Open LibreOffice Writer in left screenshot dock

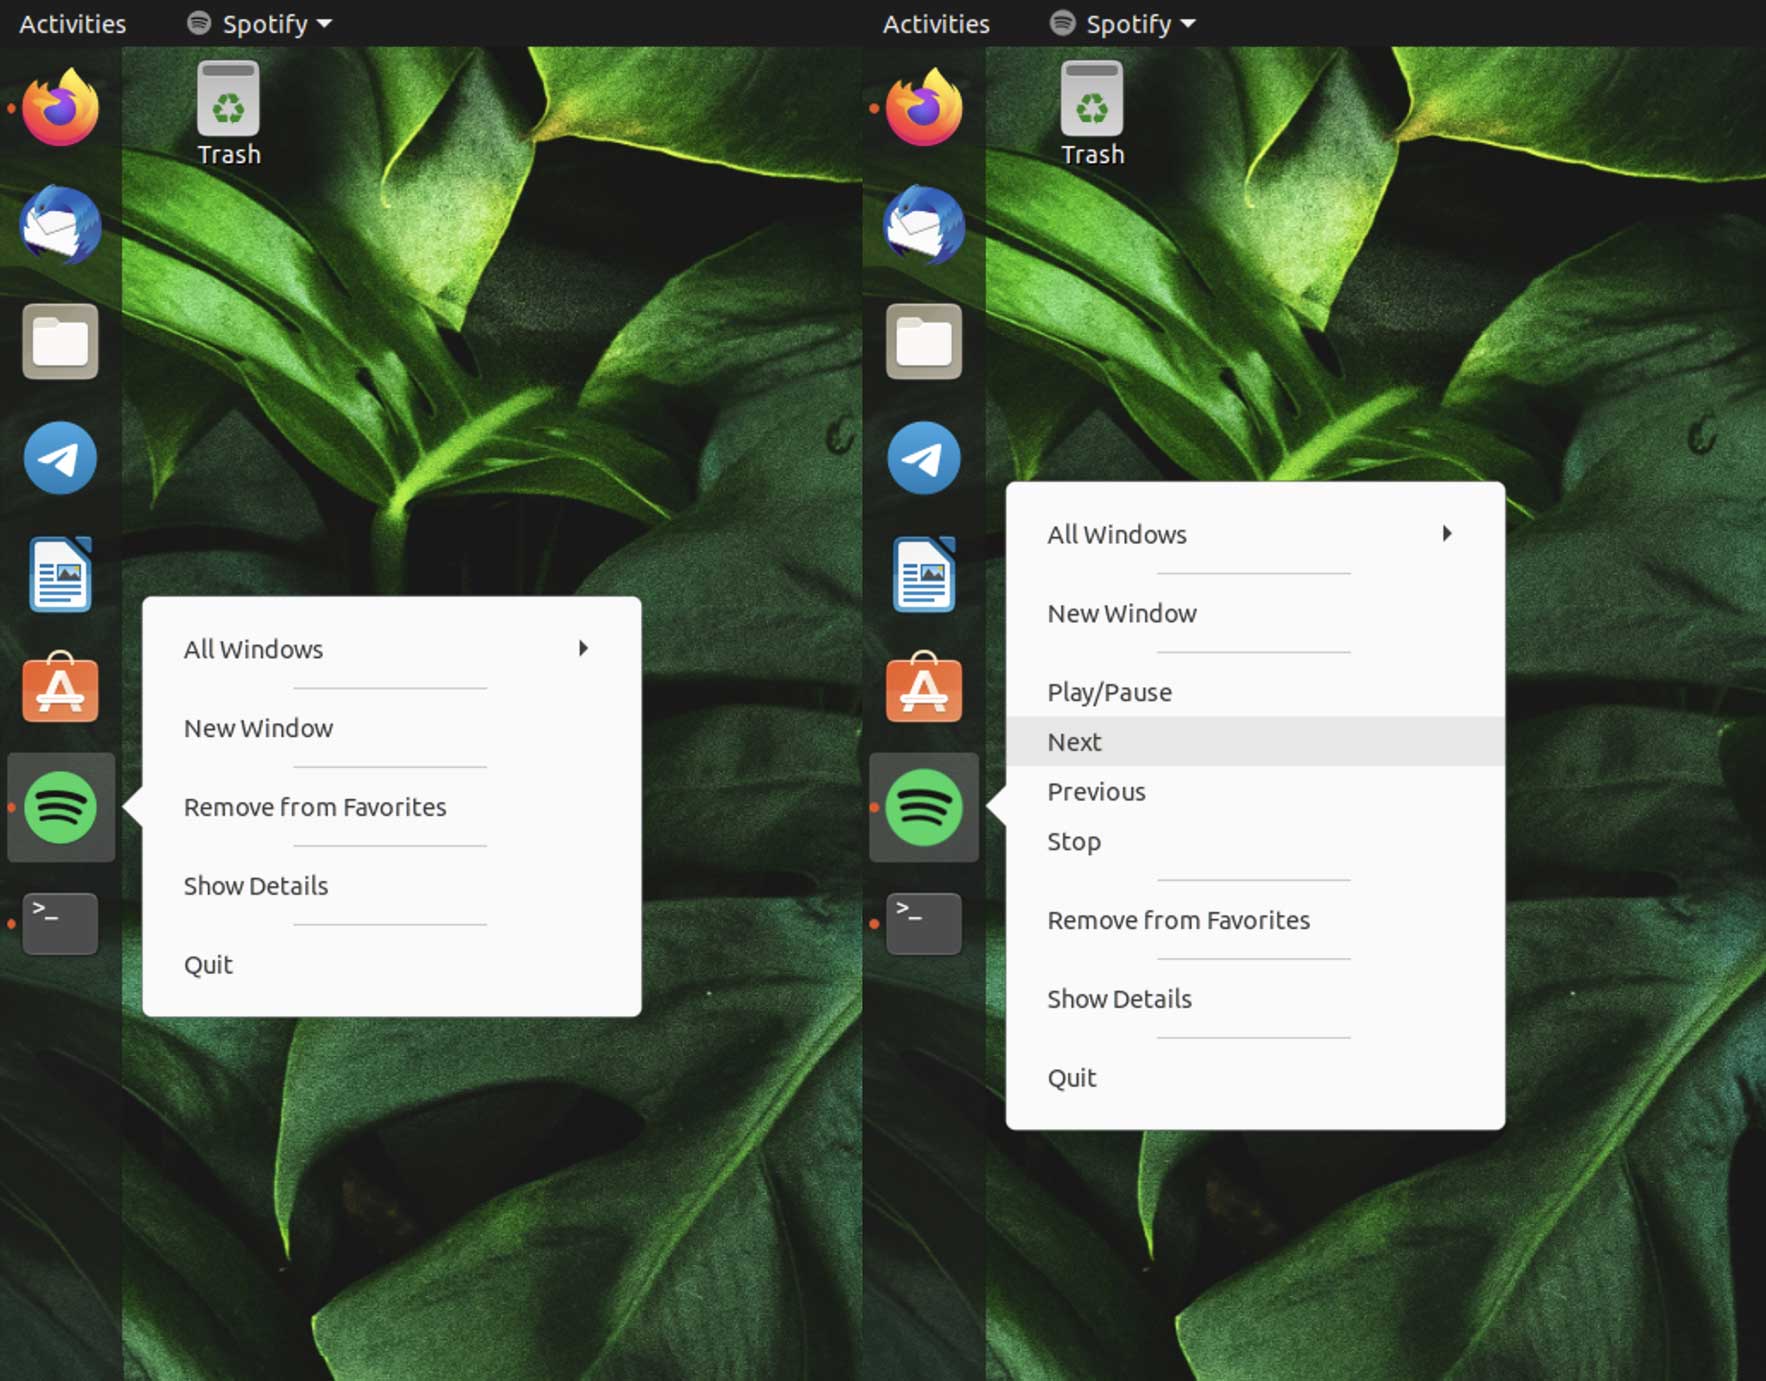click(x=60, y=574)
